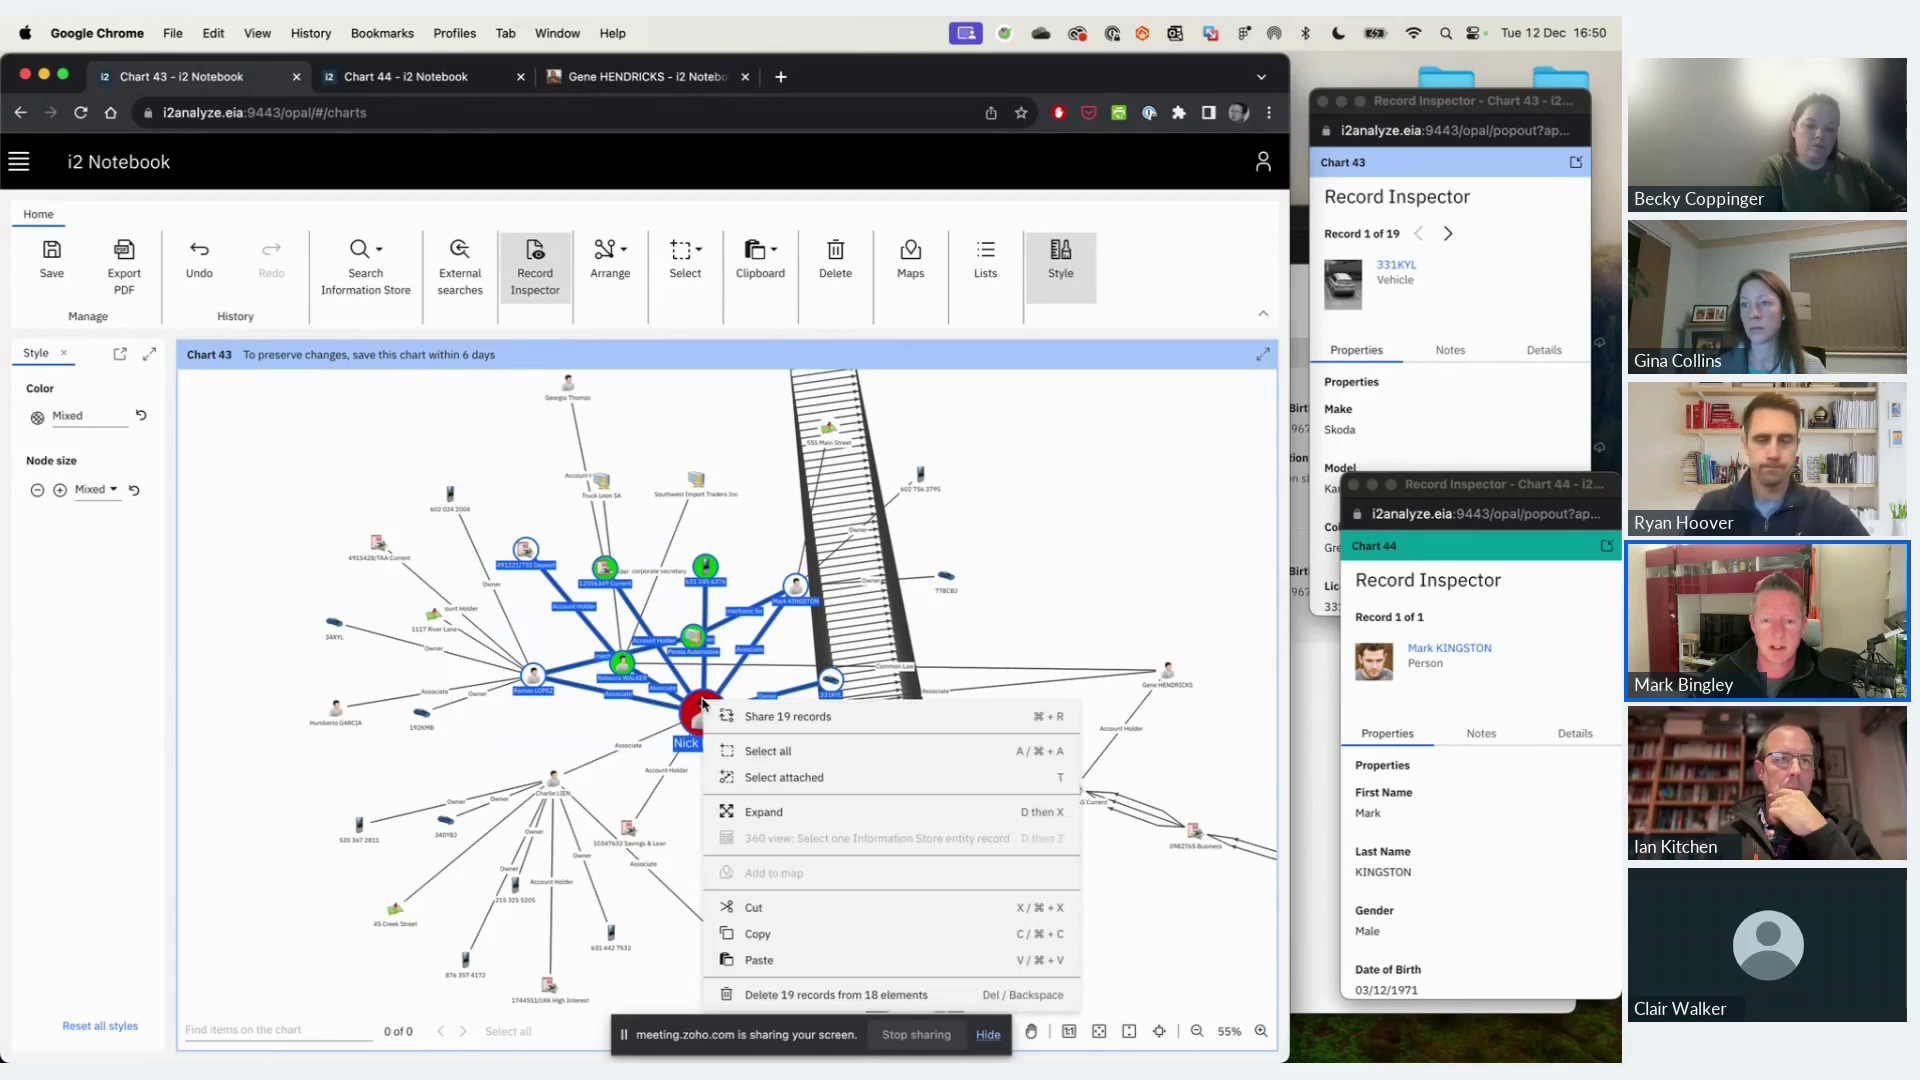Open the History menu in macOS menu bar
This screenshot has height=1080, width=1920.
click(311, 33)
